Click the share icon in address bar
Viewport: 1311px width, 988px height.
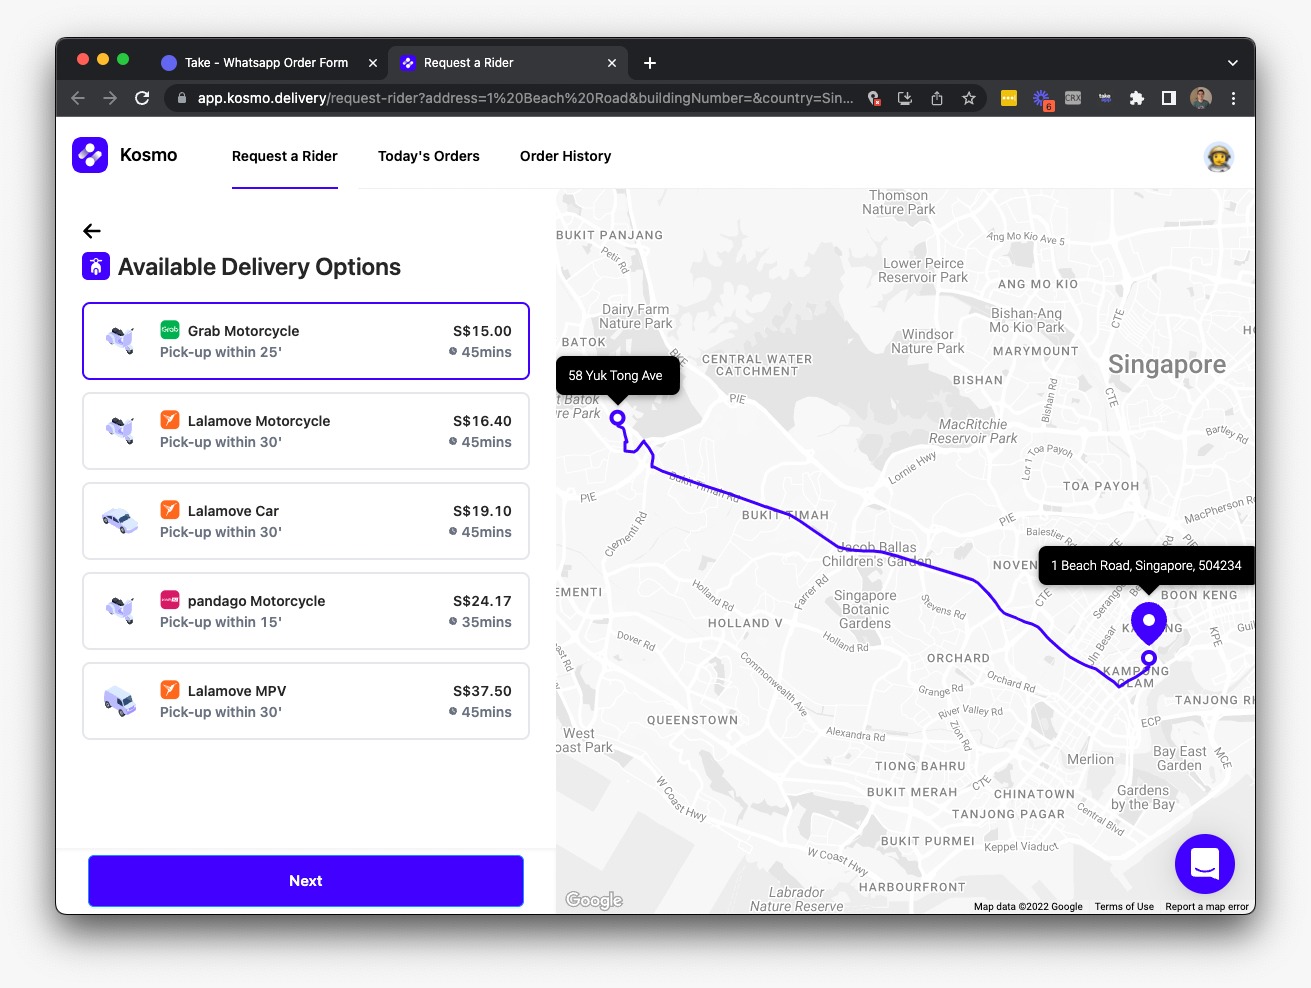tap(937, 98)
